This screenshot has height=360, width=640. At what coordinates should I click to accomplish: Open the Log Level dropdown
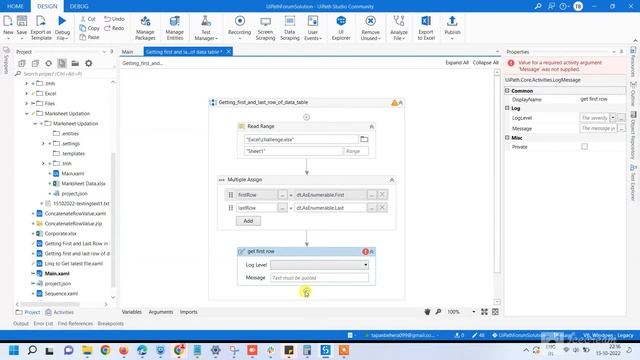[320, 265]
